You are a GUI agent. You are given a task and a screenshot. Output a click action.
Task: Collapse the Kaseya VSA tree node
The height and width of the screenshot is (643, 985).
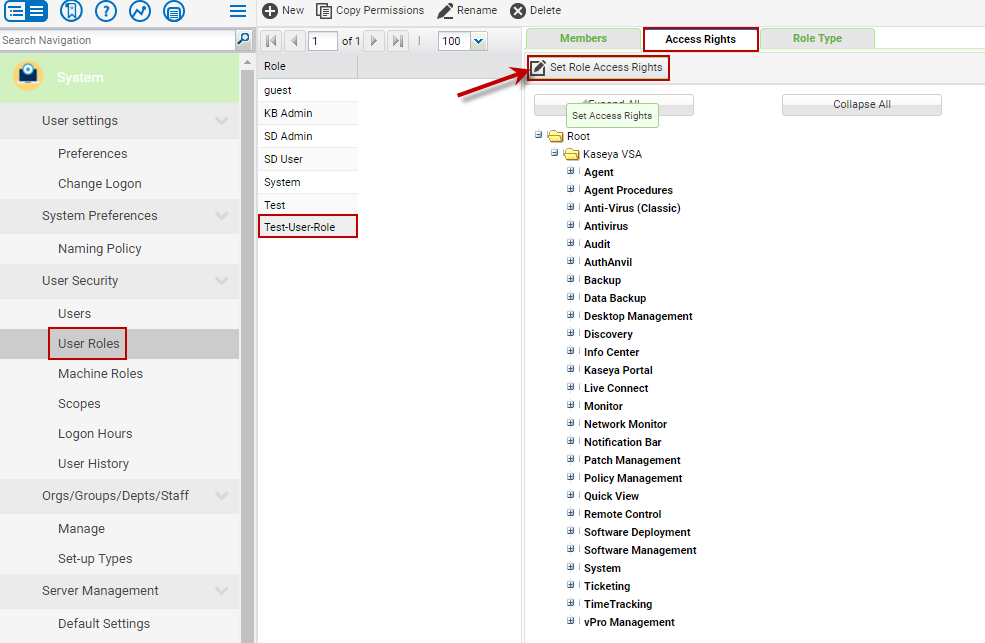[x=554, y=153]
